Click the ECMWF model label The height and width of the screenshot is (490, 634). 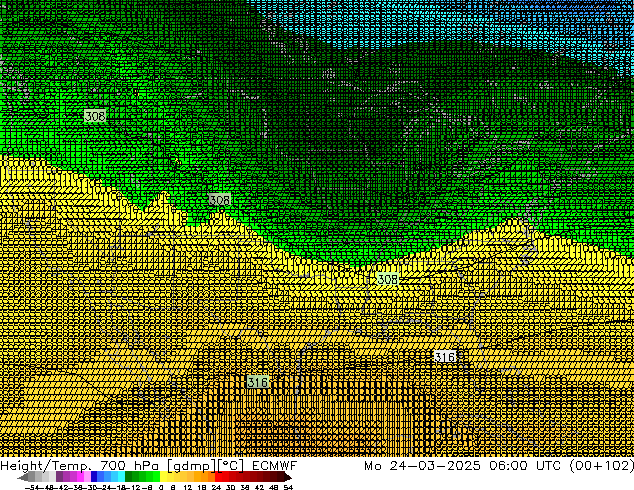coord(275,465)
